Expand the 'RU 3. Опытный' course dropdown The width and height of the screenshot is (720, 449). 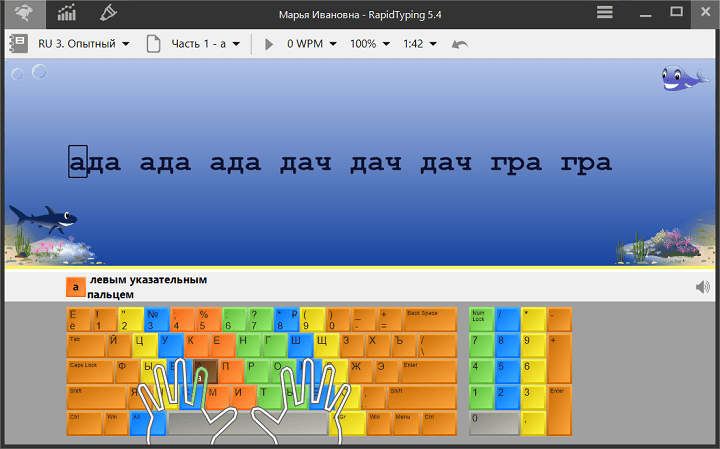(84, 44)
